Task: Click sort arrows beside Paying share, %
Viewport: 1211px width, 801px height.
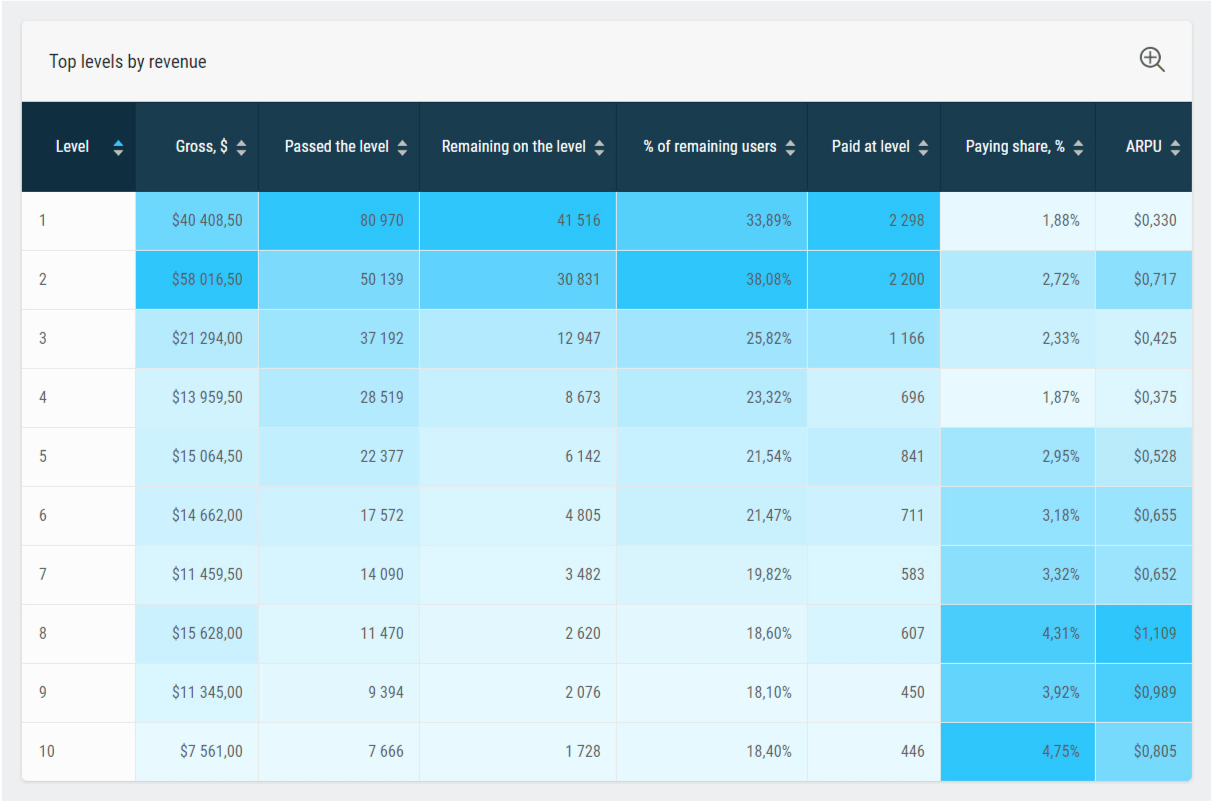Action: point(1078,148)
